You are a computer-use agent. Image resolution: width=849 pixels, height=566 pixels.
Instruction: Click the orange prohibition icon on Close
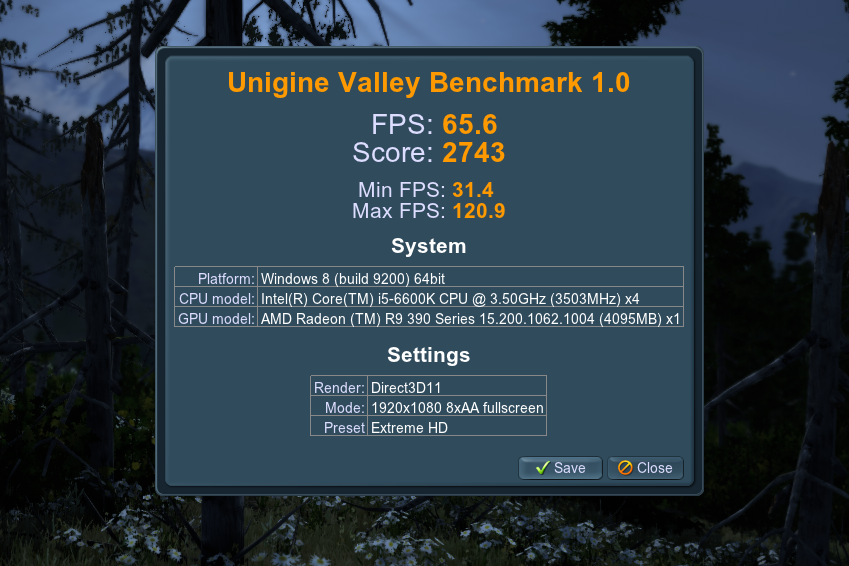click(625, 468)
